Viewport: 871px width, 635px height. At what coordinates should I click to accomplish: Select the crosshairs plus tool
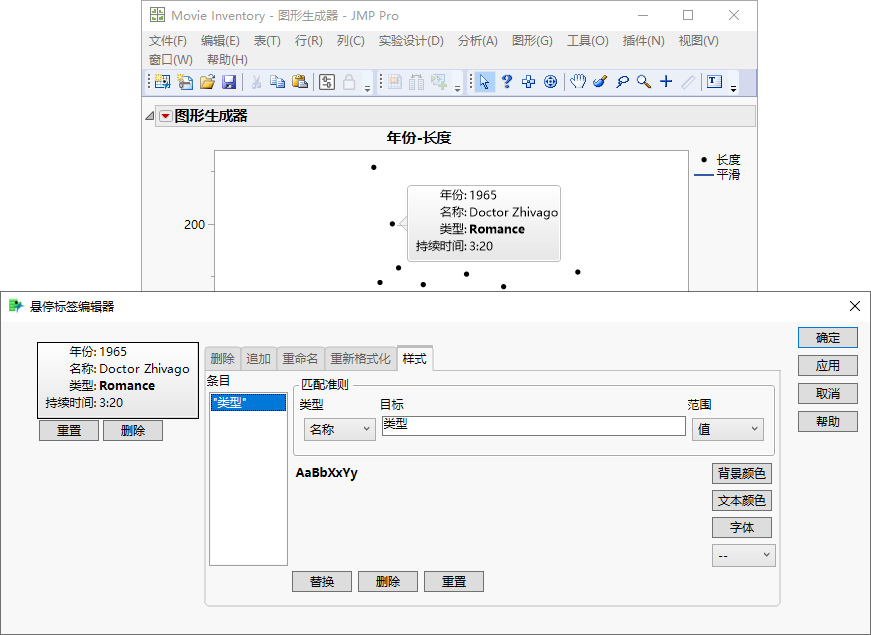coord(666,82)
